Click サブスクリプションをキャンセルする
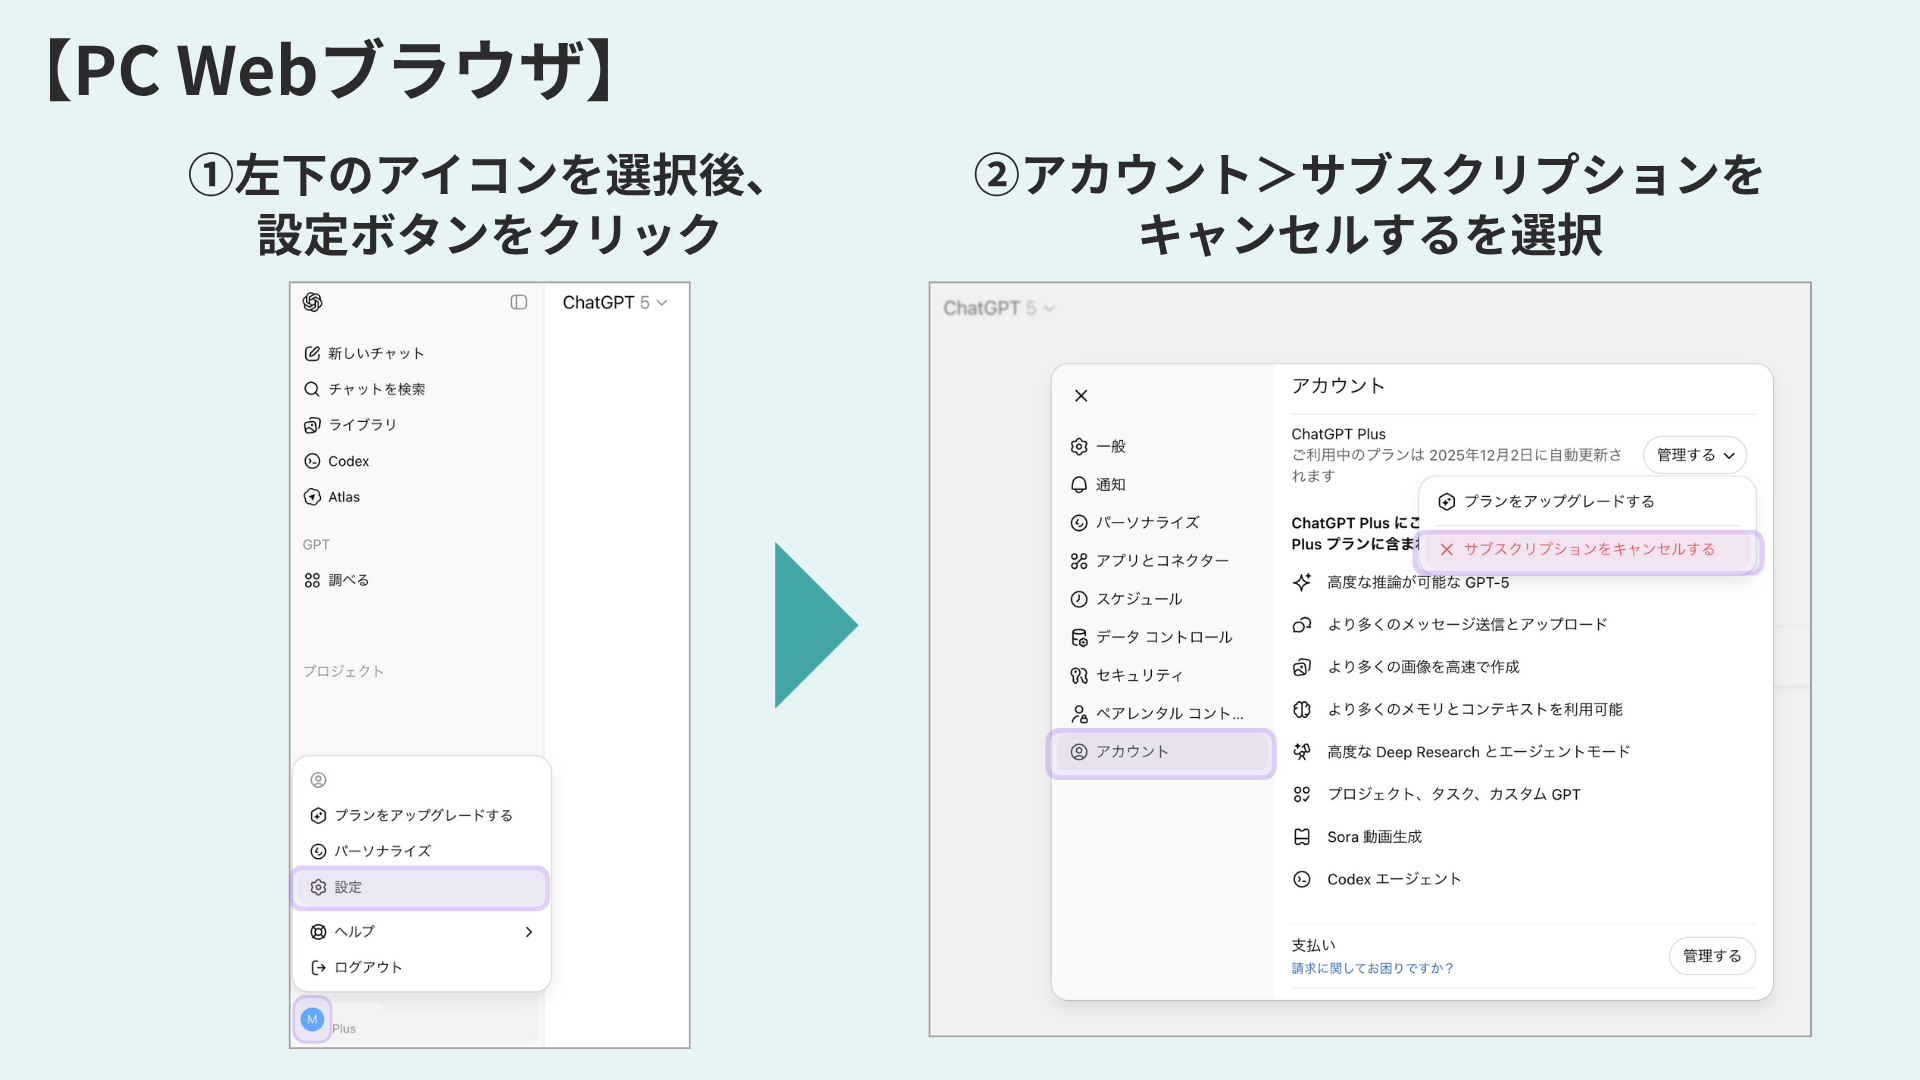The width and height of the screenshot is (1920, 1080). [x=1588, y=549]
